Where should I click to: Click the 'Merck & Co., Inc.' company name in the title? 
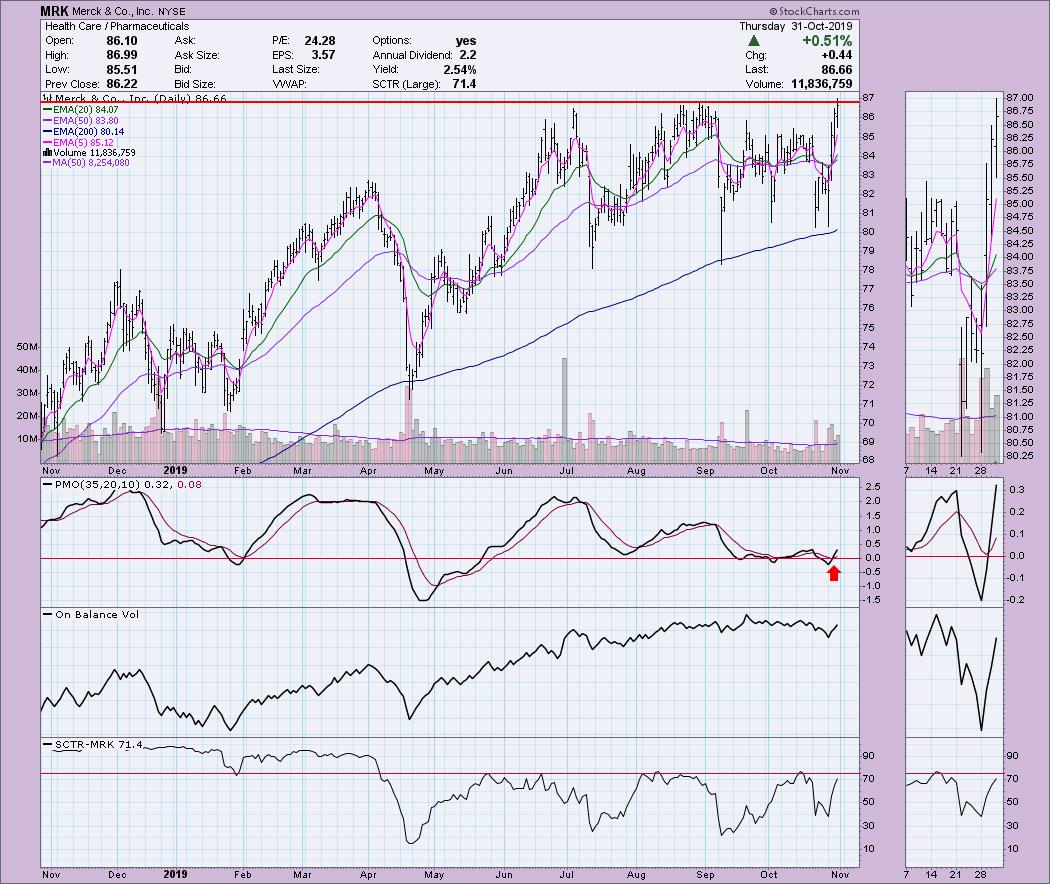pos(111,11)
